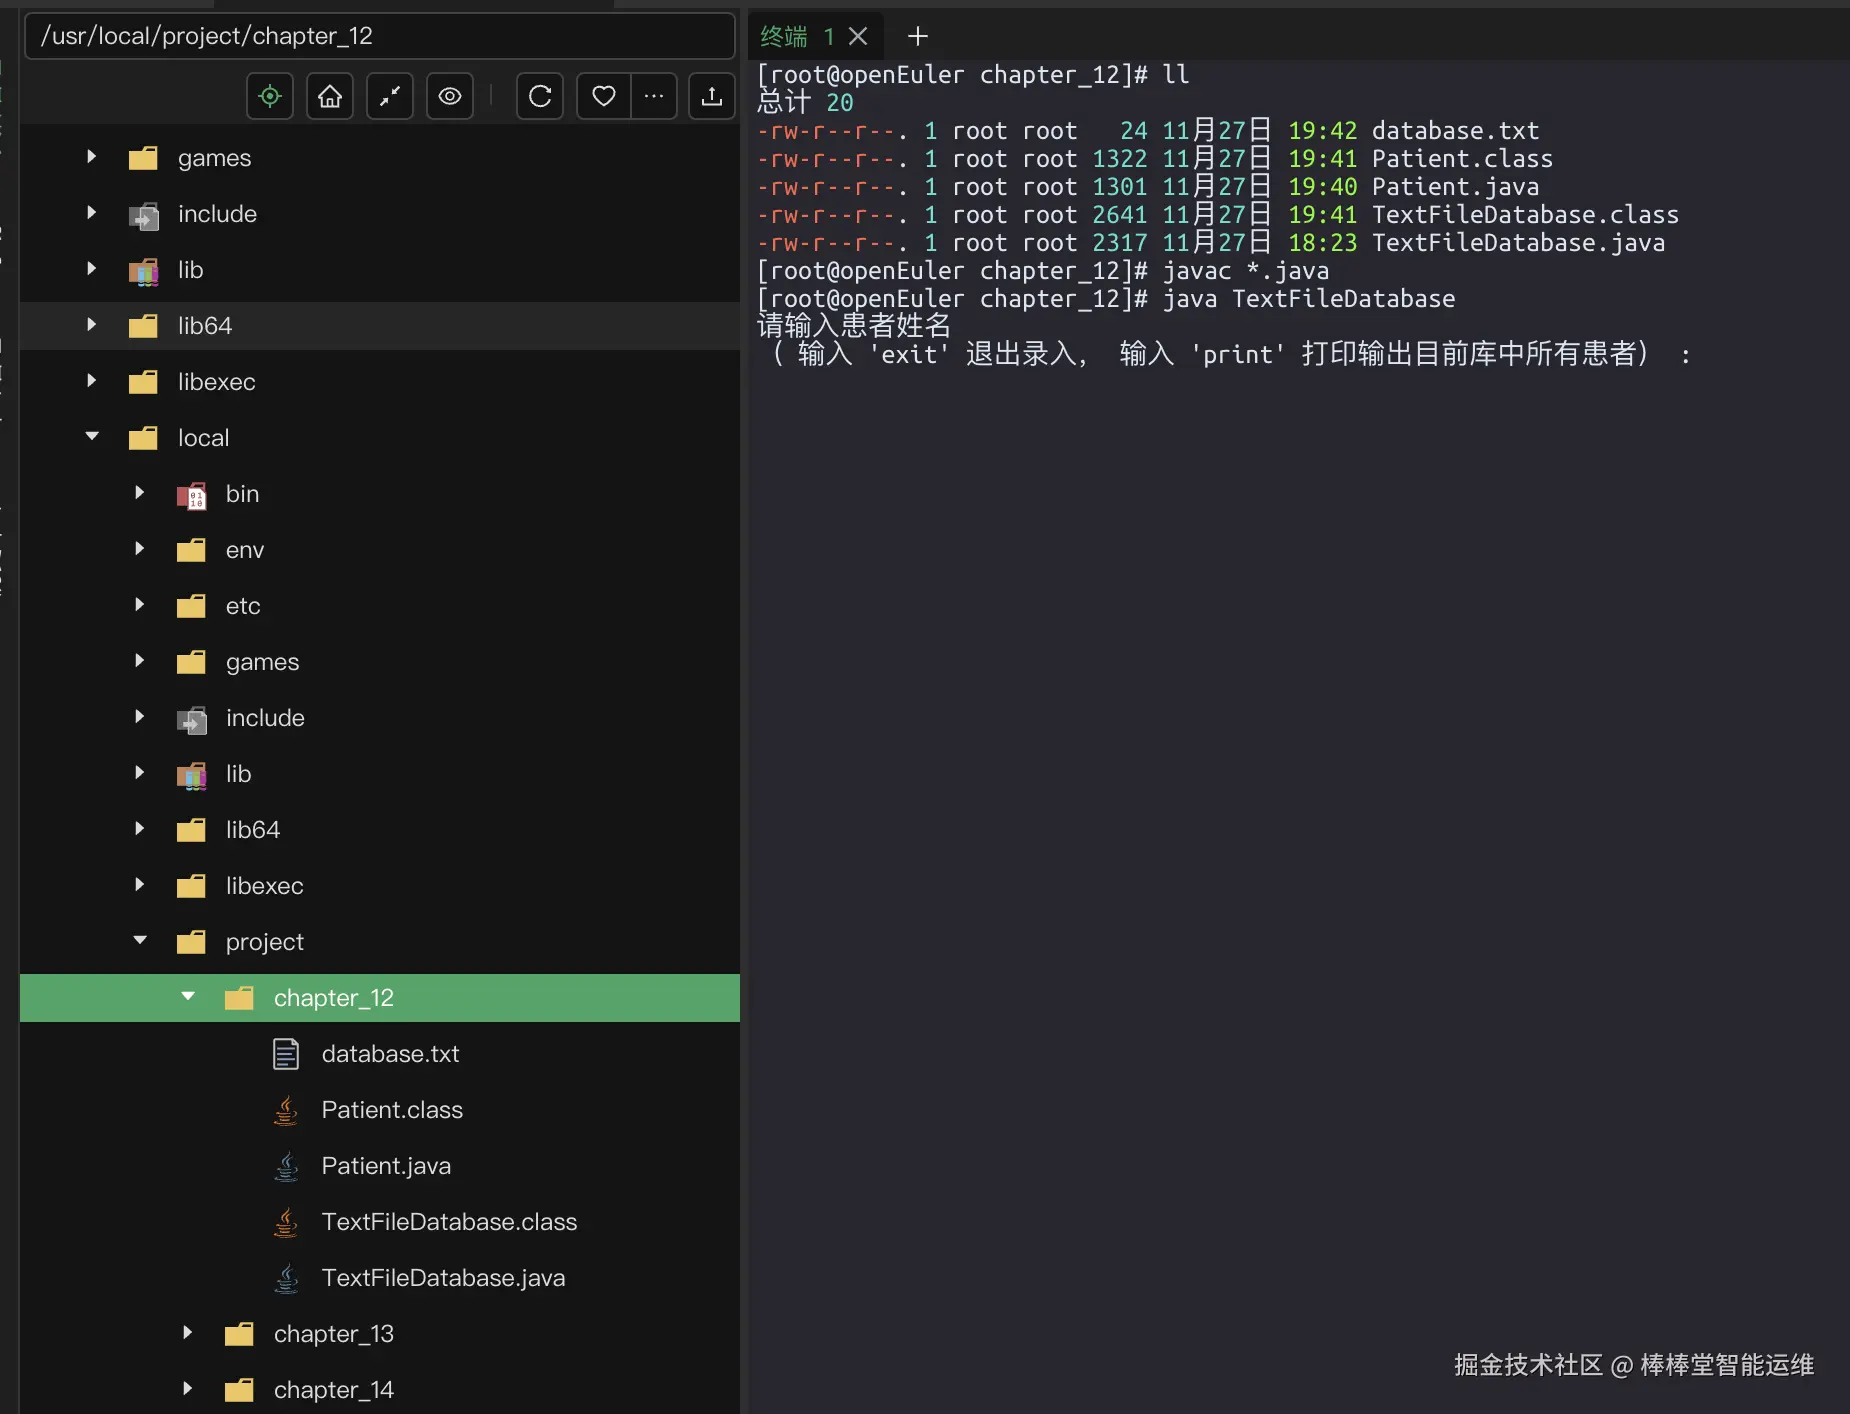Expand the chapter_13 folder
This screenshot has height=1414, width=1850.
point(188,1333)
